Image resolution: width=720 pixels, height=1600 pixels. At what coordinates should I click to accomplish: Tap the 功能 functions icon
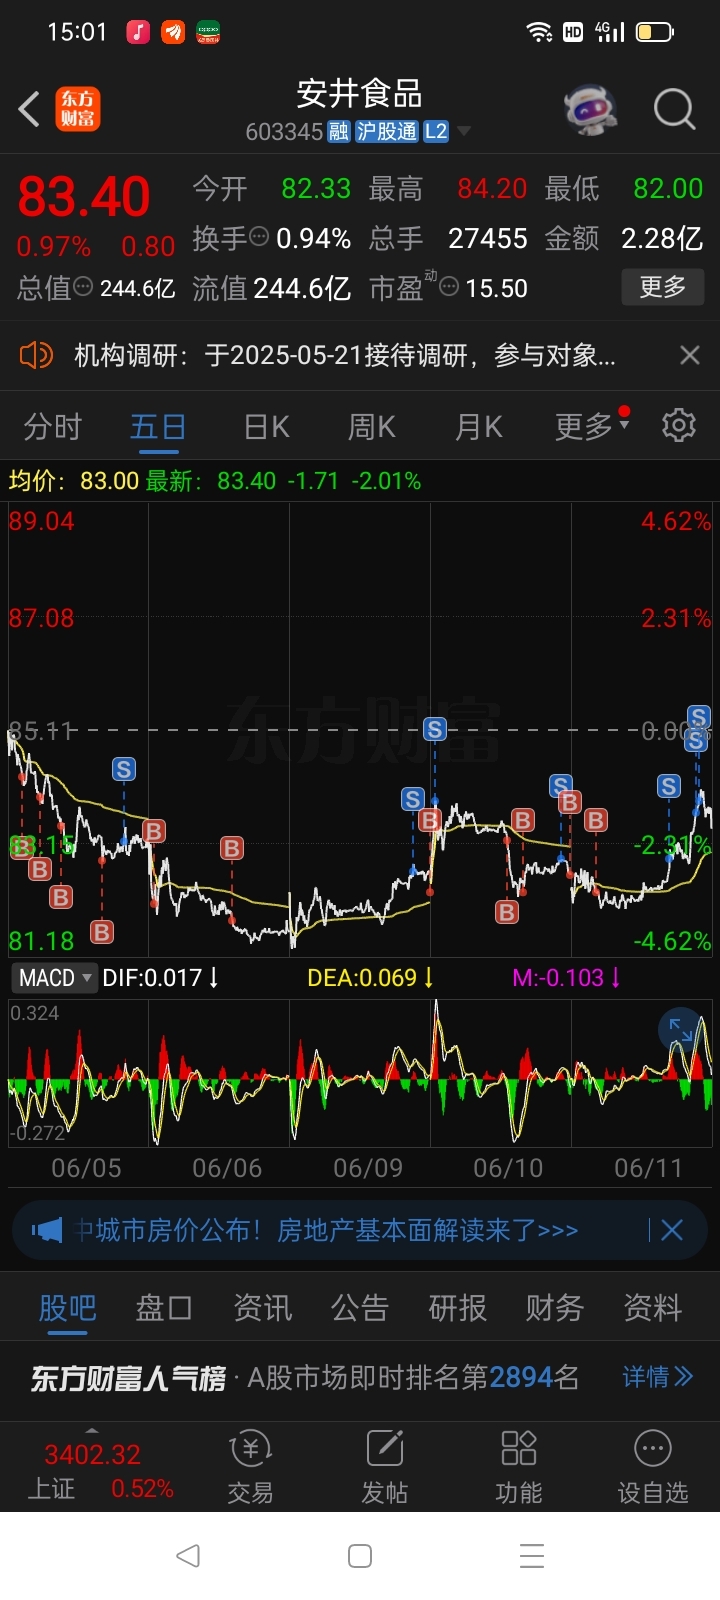pos(519,1467)
